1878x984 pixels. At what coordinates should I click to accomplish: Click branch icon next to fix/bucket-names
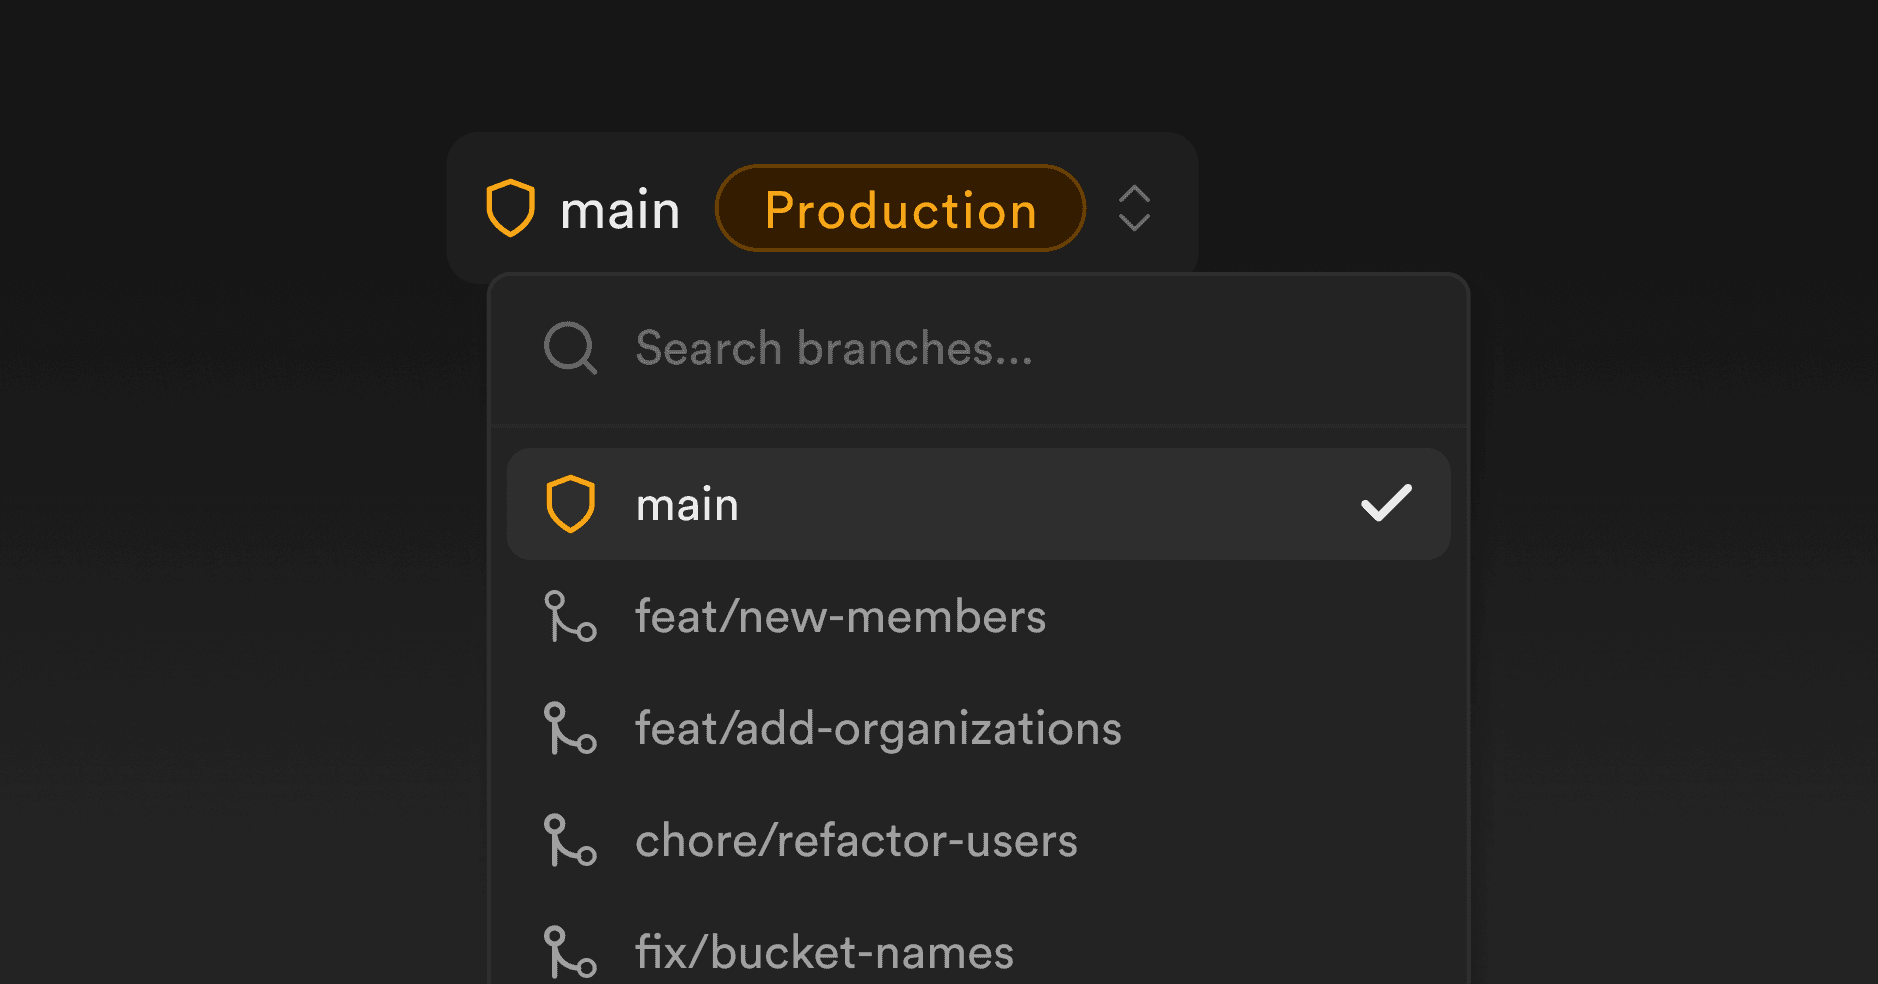tap(570, 952)
